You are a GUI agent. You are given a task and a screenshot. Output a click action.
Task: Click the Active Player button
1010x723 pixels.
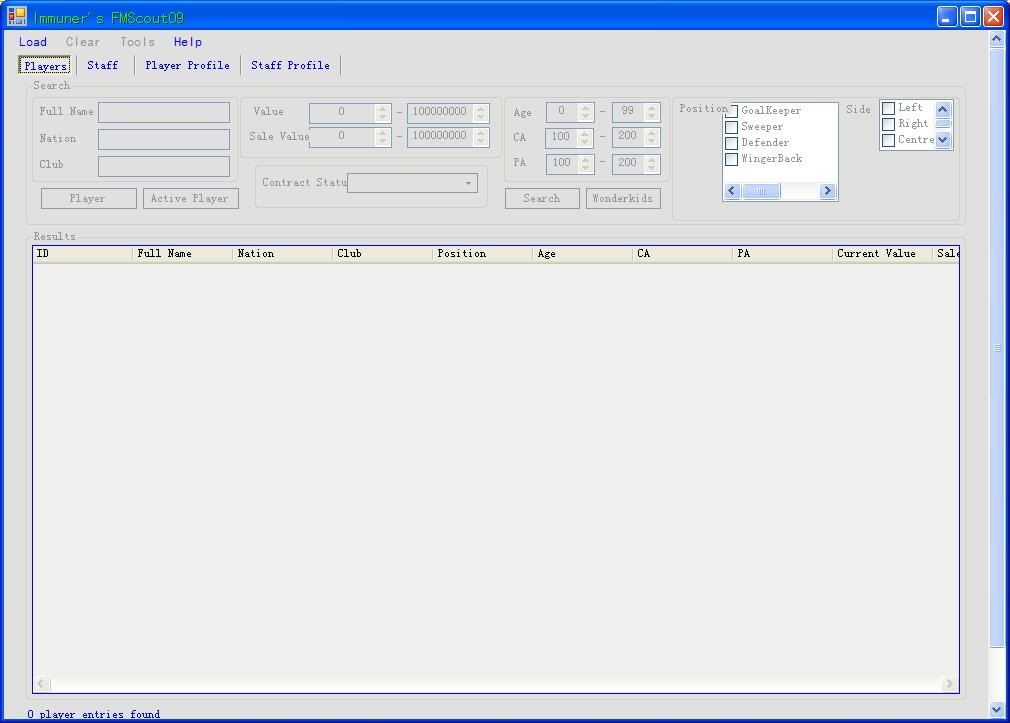point(190,198)
